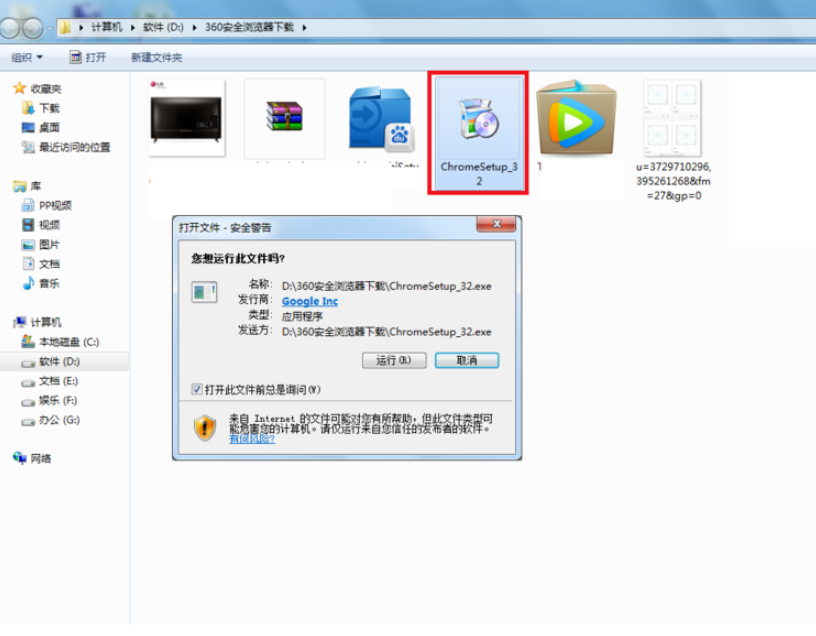Select the Tencent Video box icon

pyautogui.click(x=576, y=118)
